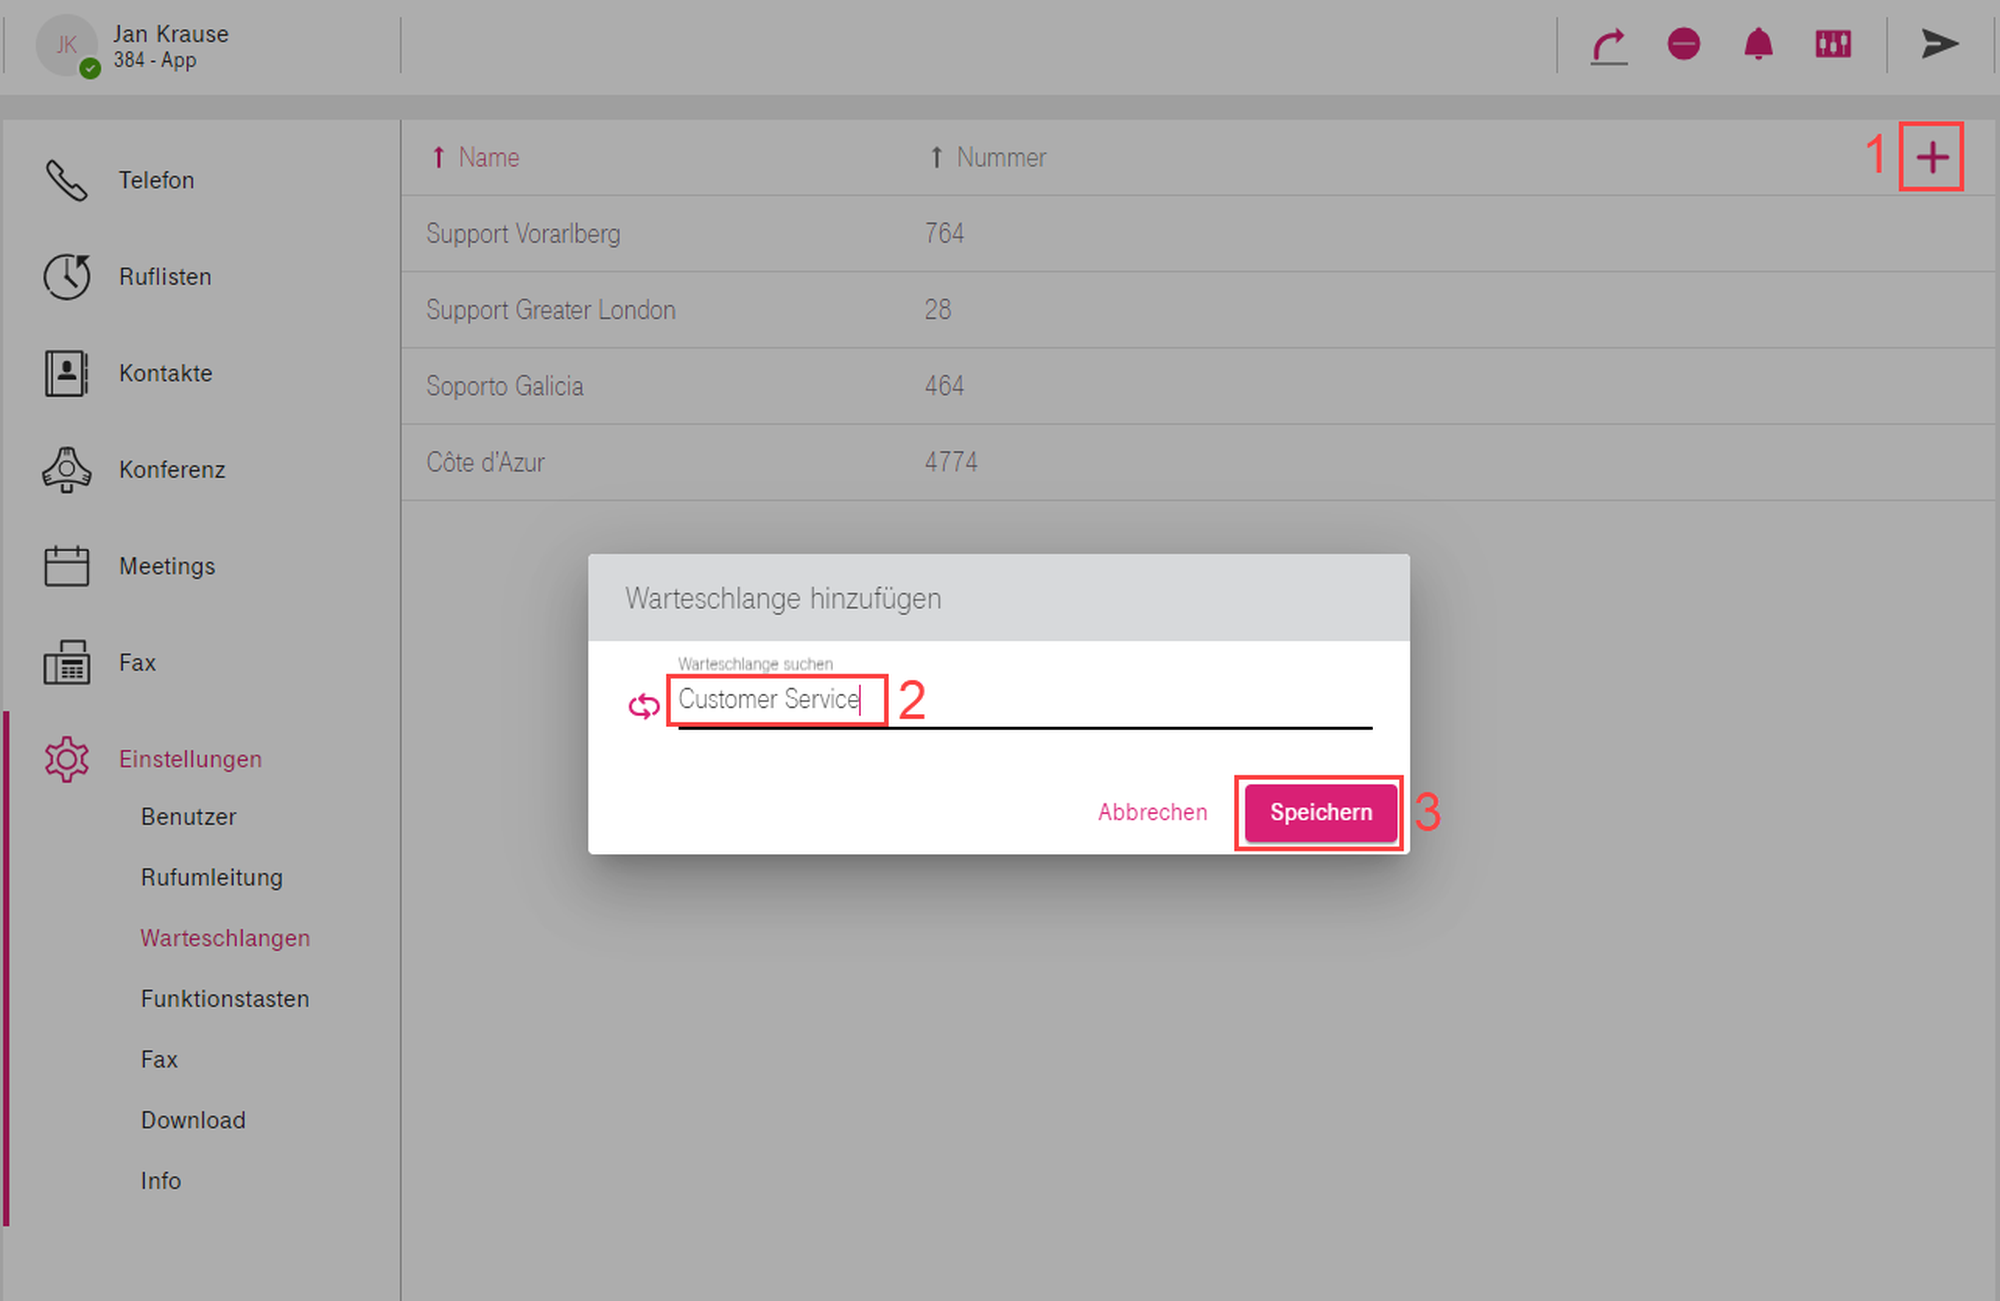Open Telefon in the sidebar
Screen dimensions: 2000x1301
click(x=155, y=180)
